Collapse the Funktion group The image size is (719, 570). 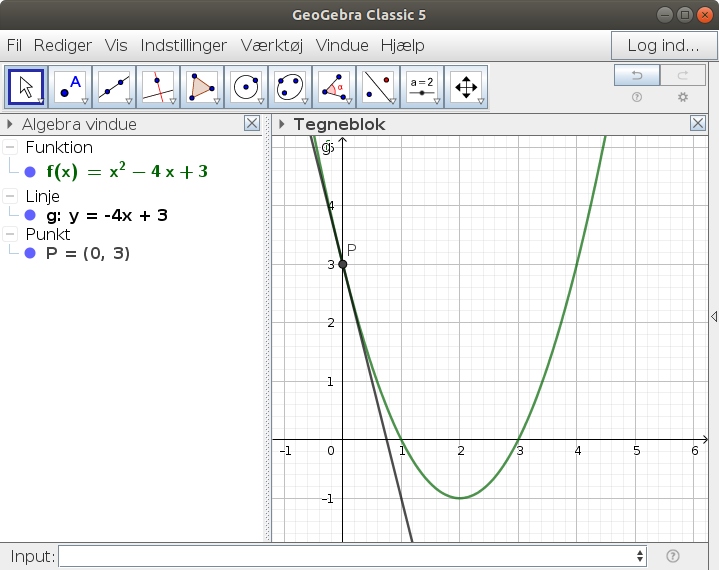coord(10,147)
